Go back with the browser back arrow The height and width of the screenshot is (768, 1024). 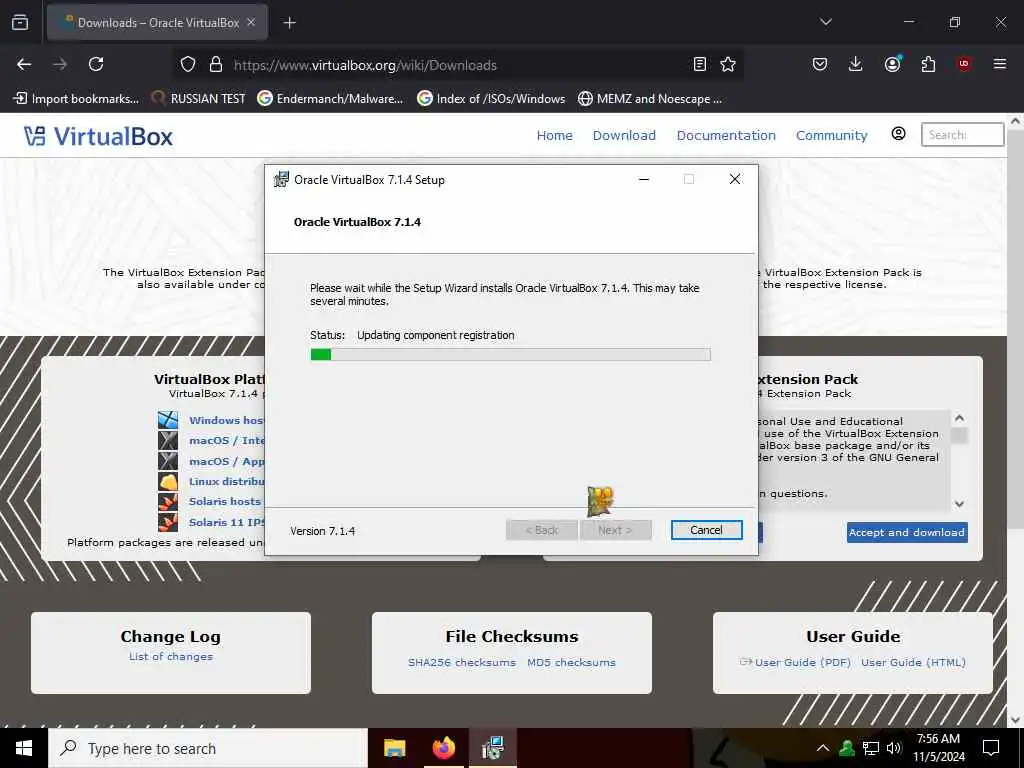pyautogui.click(x=24, y=64)
